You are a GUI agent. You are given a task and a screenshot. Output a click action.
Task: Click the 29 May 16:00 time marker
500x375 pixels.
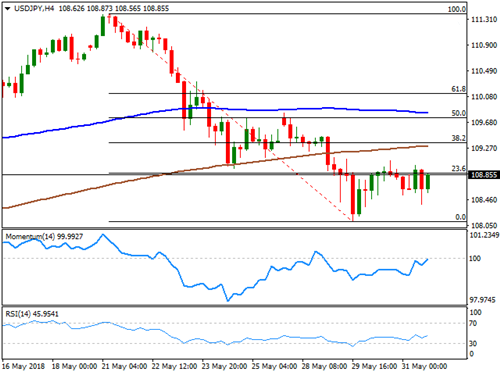tap(374, 366)
